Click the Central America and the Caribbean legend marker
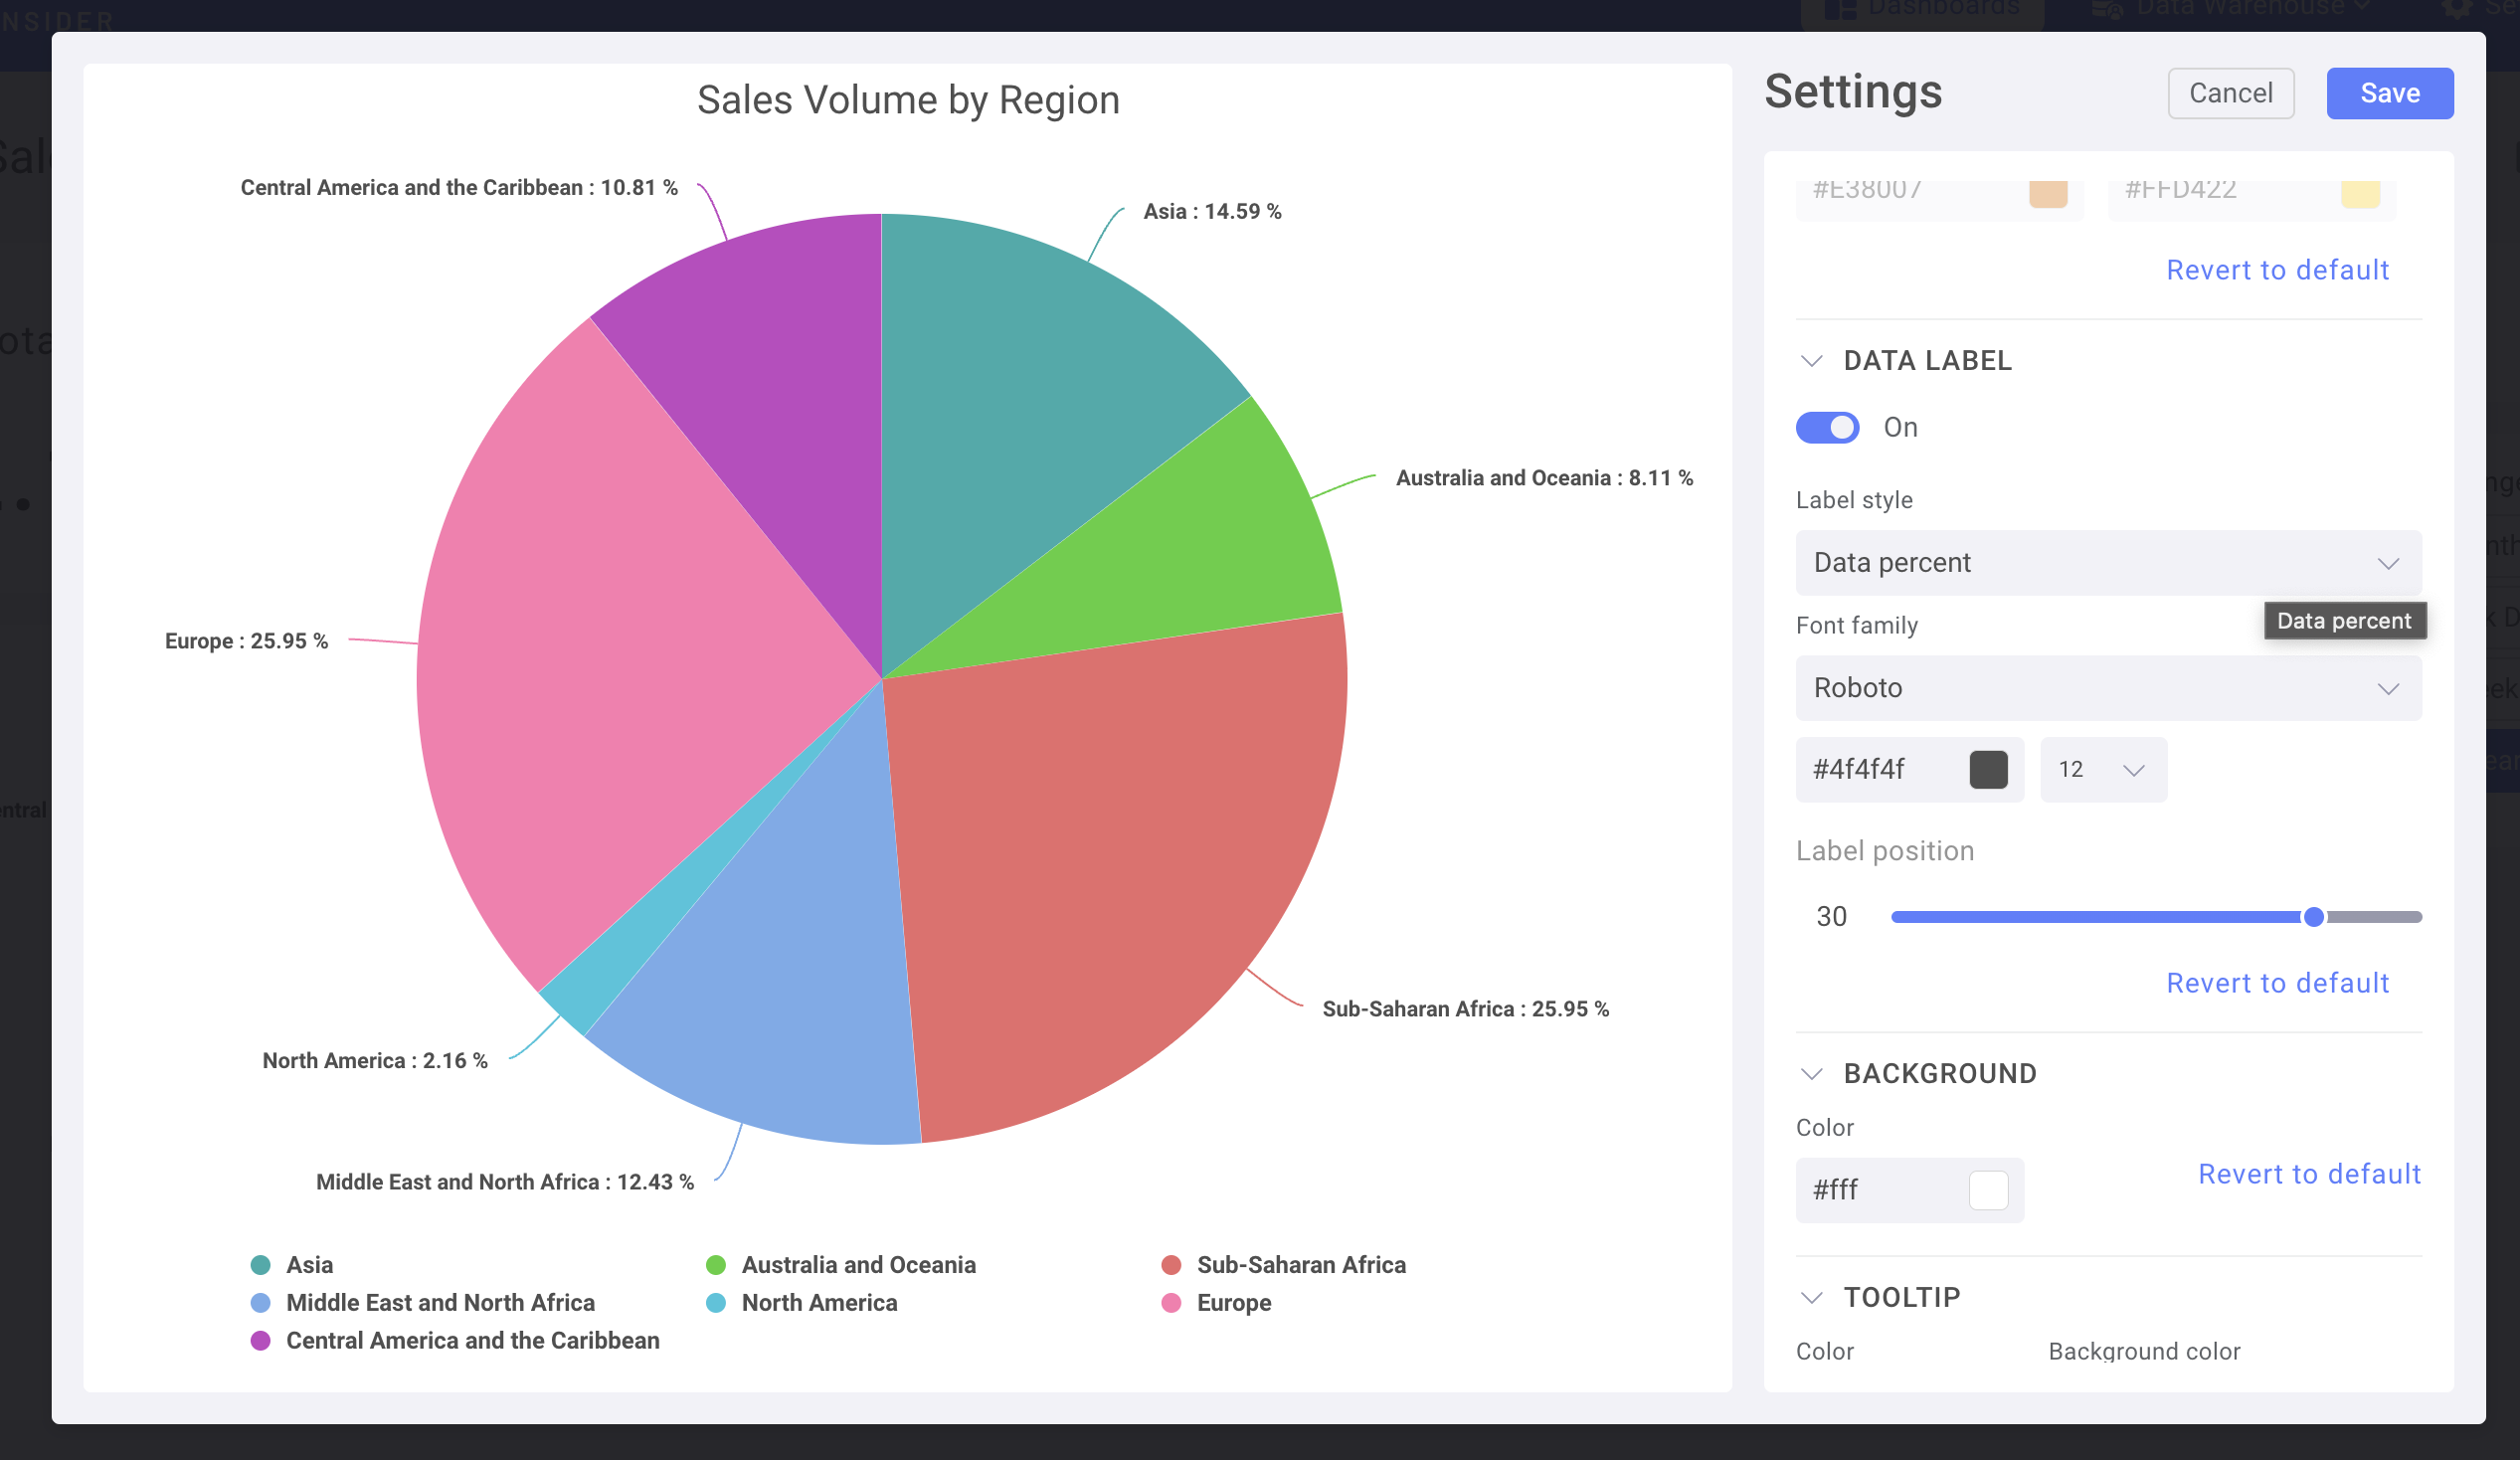 tap(260, 1340)
